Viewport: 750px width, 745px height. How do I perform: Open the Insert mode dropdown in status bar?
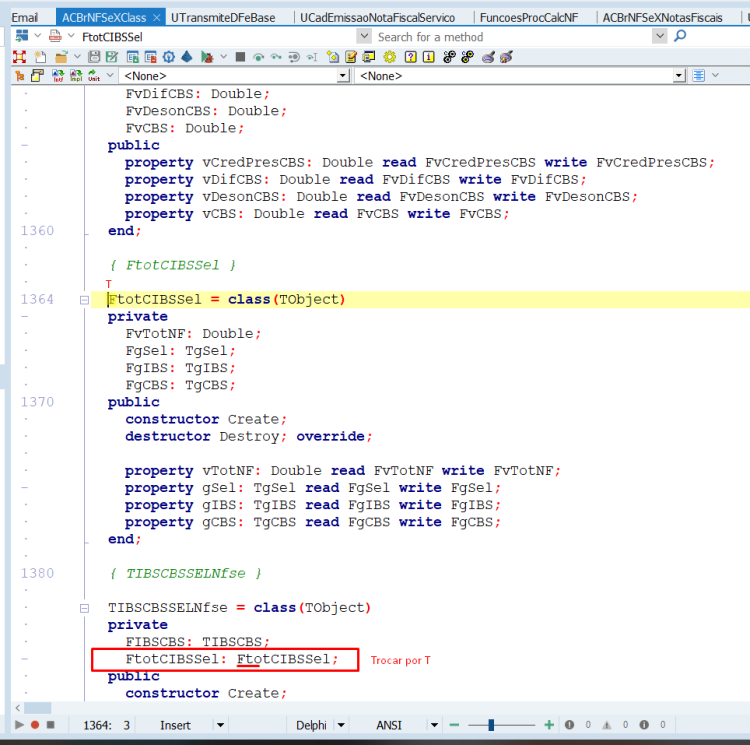point(220,725)
